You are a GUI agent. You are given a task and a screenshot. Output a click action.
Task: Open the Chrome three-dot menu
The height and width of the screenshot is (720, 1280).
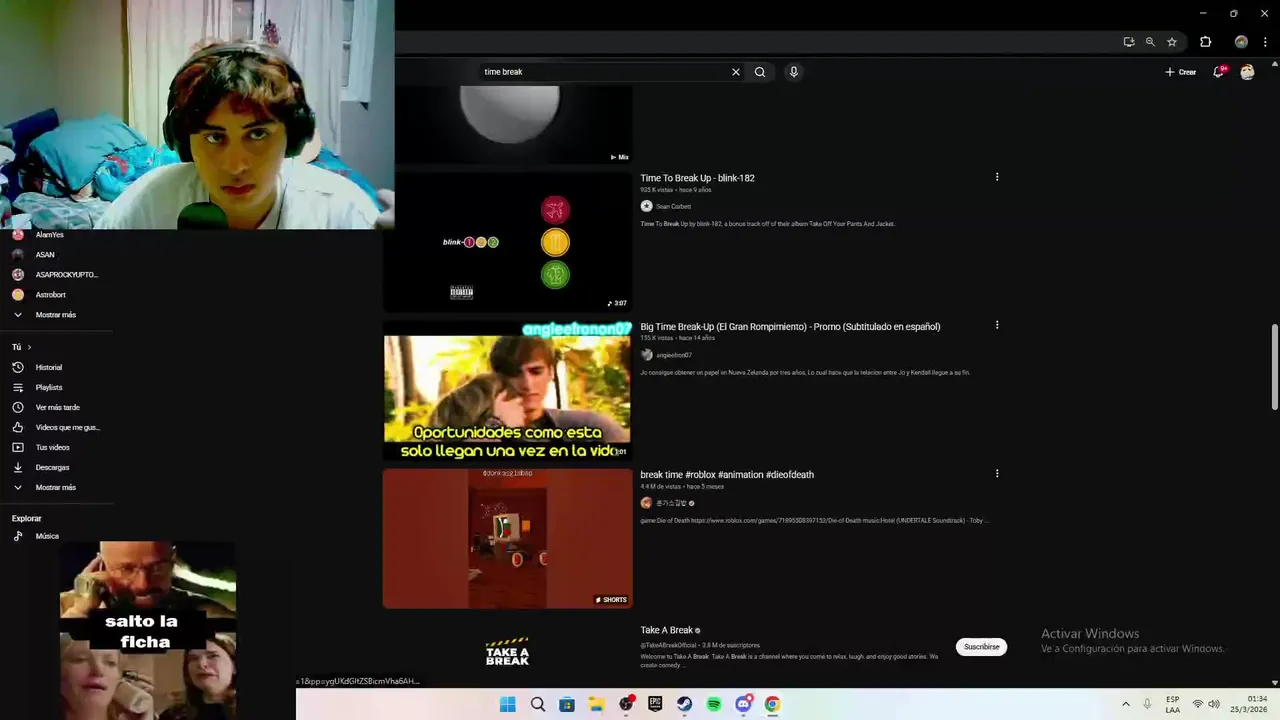coord(1265,42)
